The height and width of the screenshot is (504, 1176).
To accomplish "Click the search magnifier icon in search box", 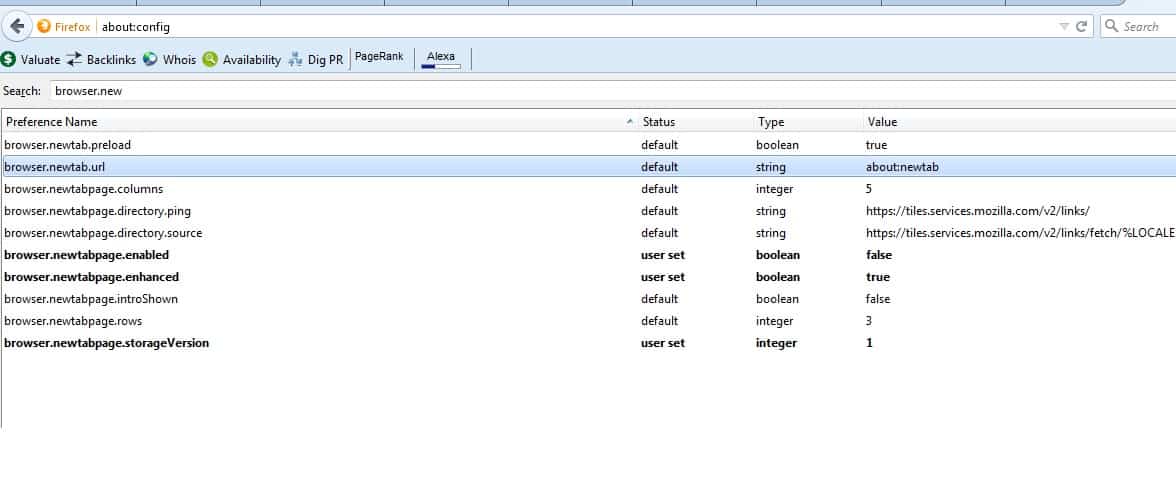I will tap(1111, 27).
